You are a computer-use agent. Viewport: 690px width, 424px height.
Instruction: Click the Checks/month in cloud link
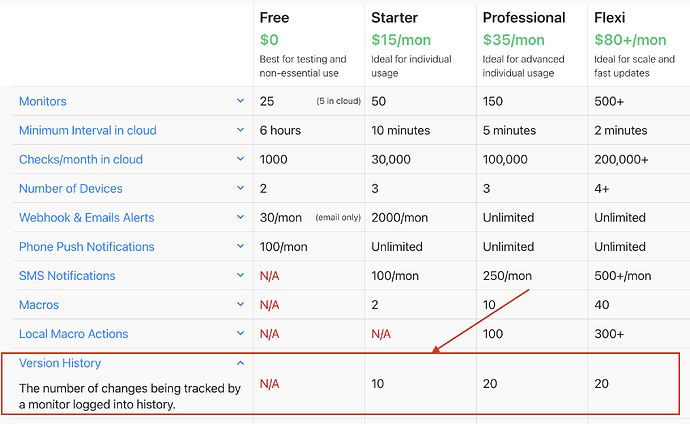pyautogui.click(x=80, y=159)
